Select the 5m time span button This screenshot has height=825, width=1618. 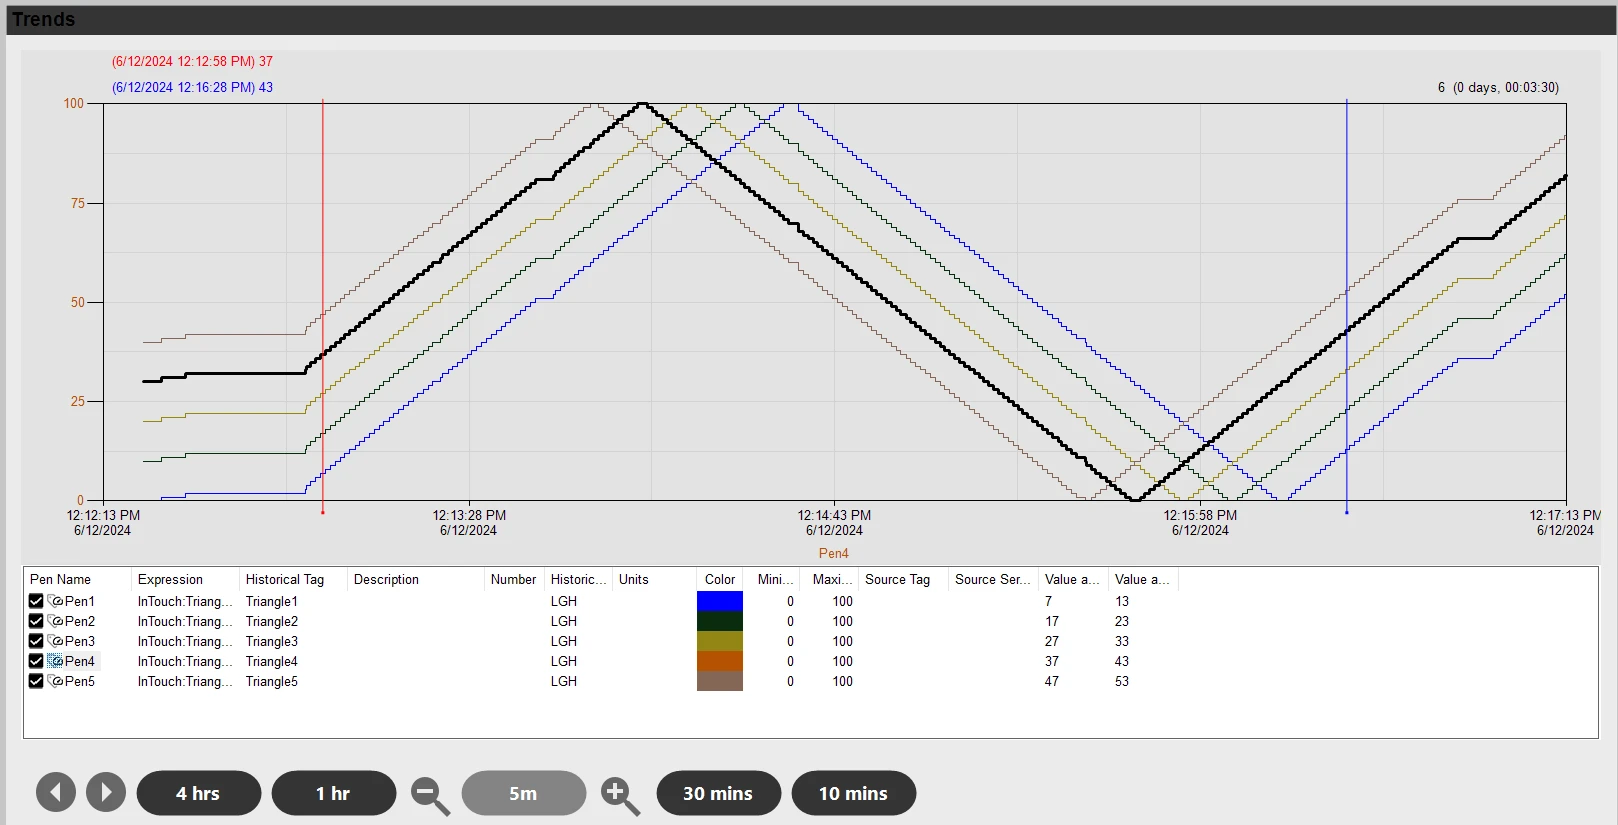(524, 793)
